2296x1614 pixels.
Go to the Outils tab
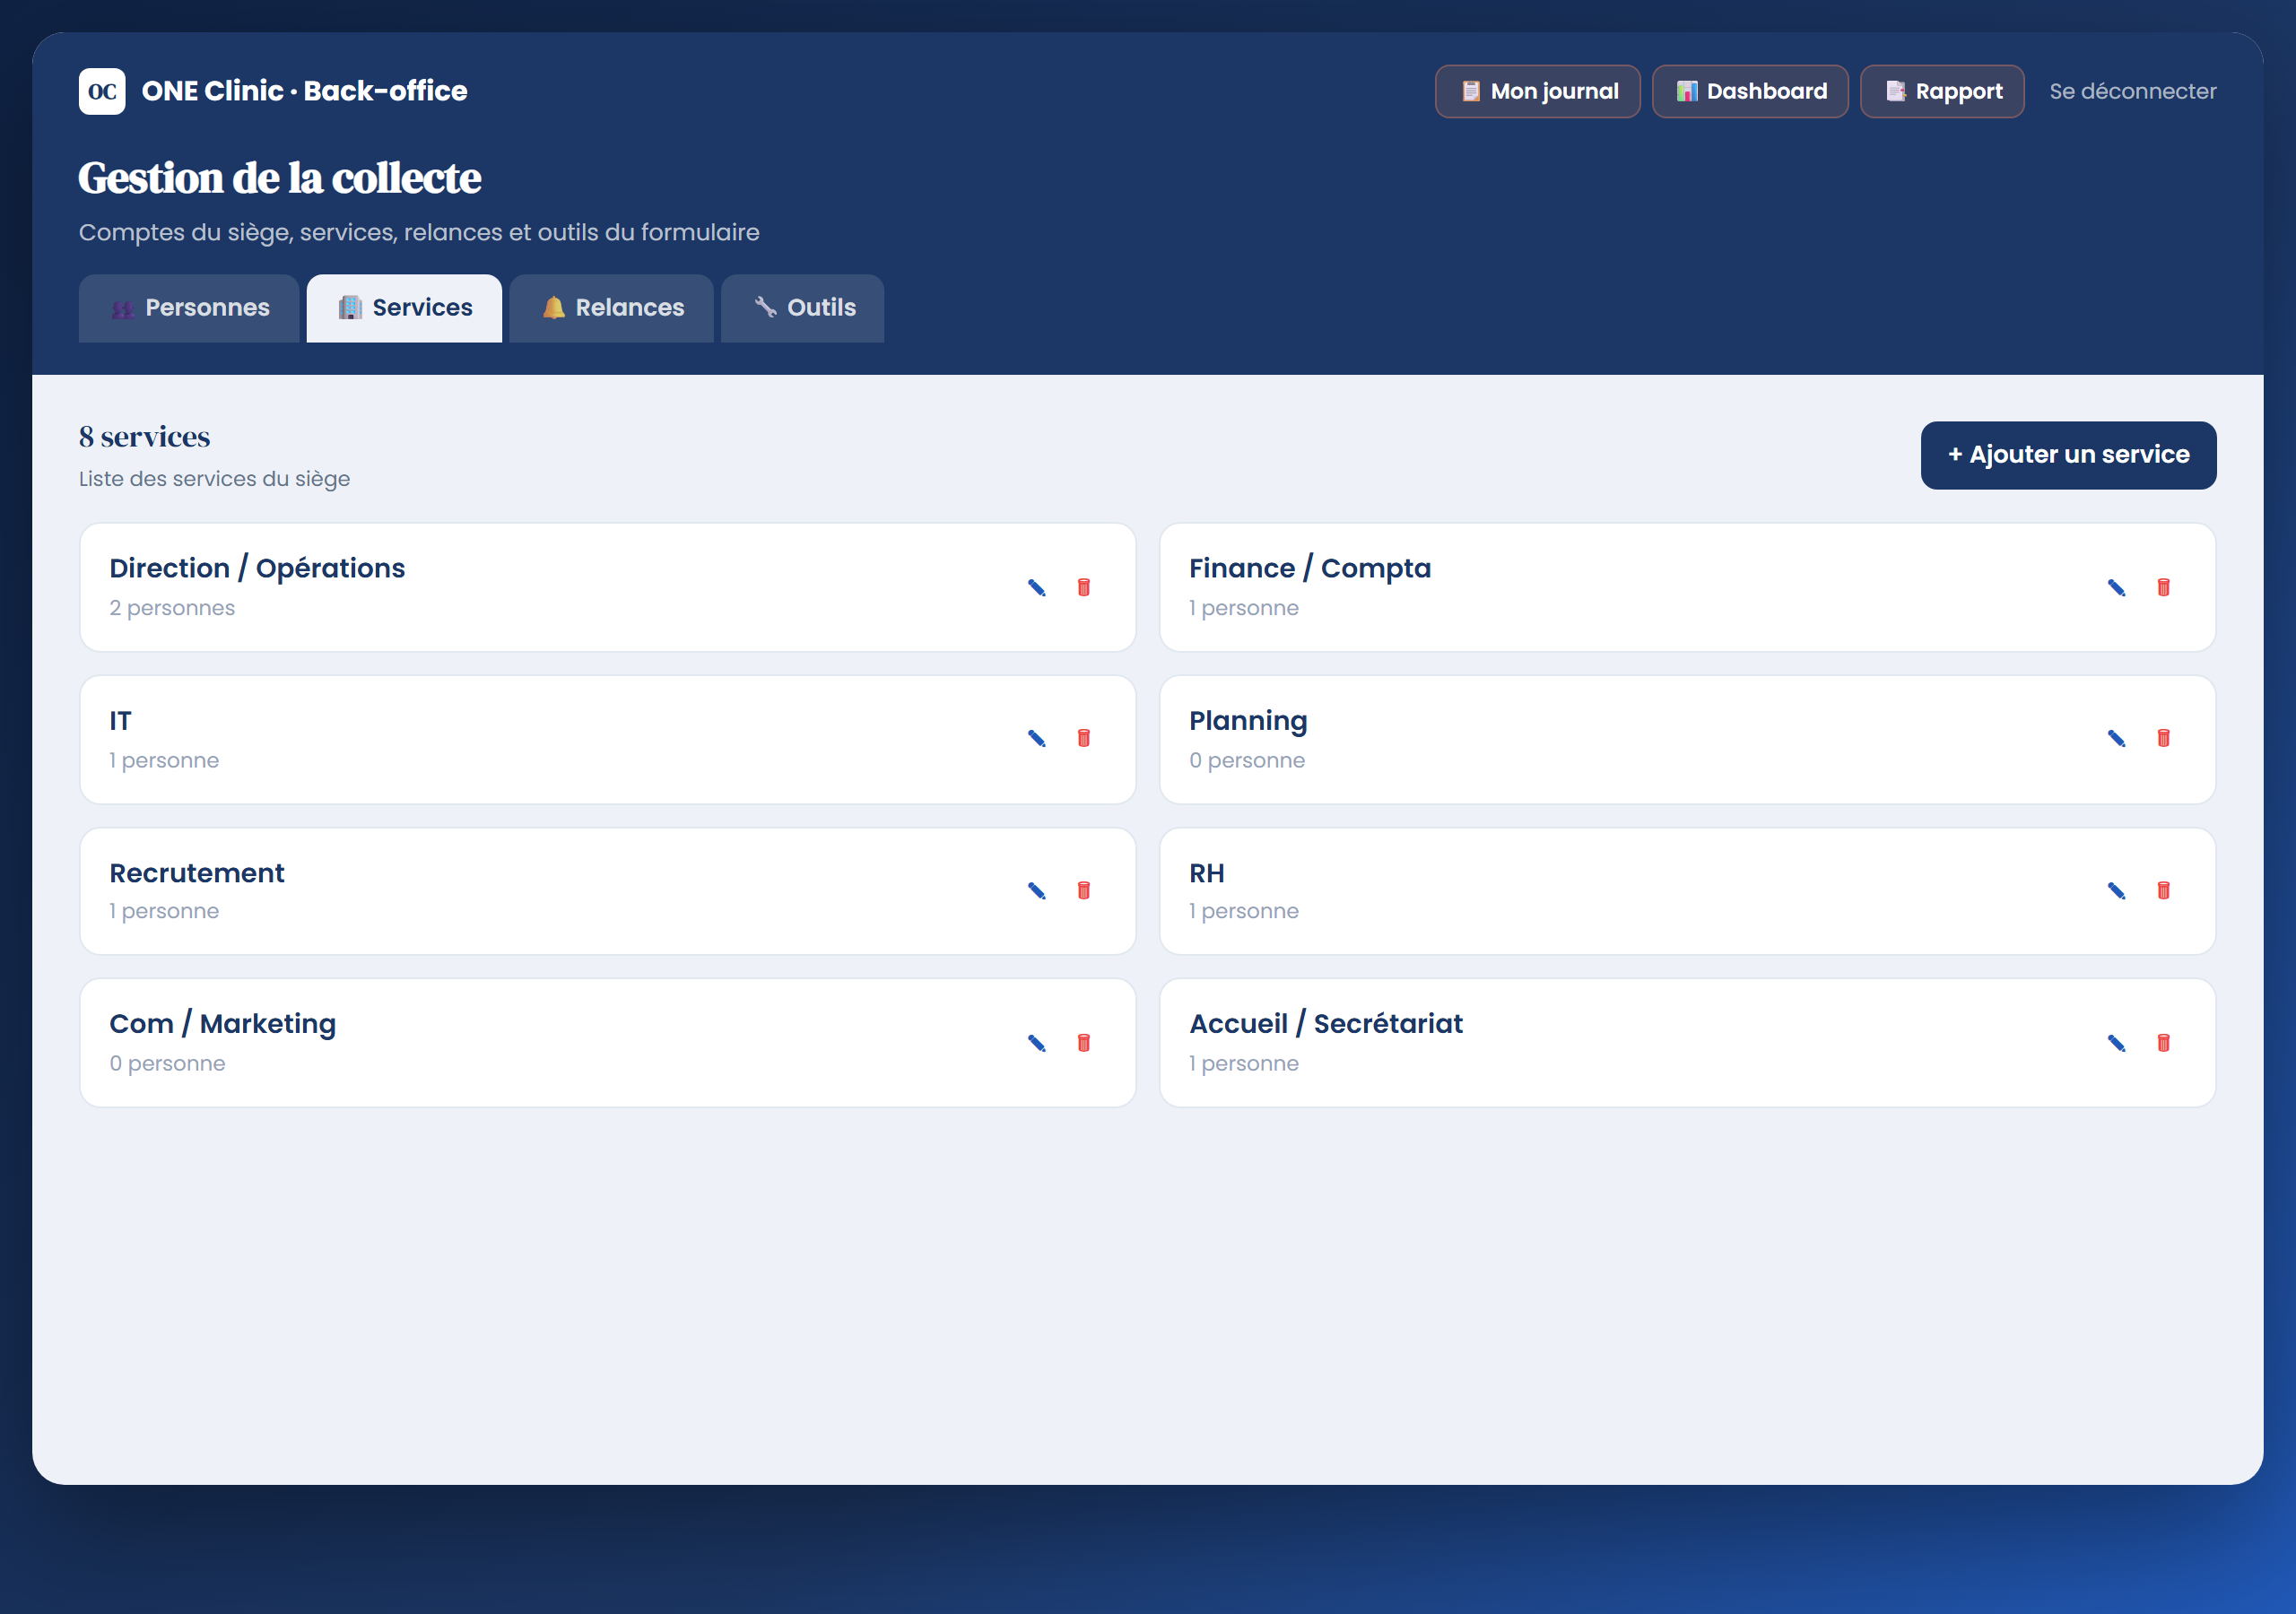(x=803, y=308)
